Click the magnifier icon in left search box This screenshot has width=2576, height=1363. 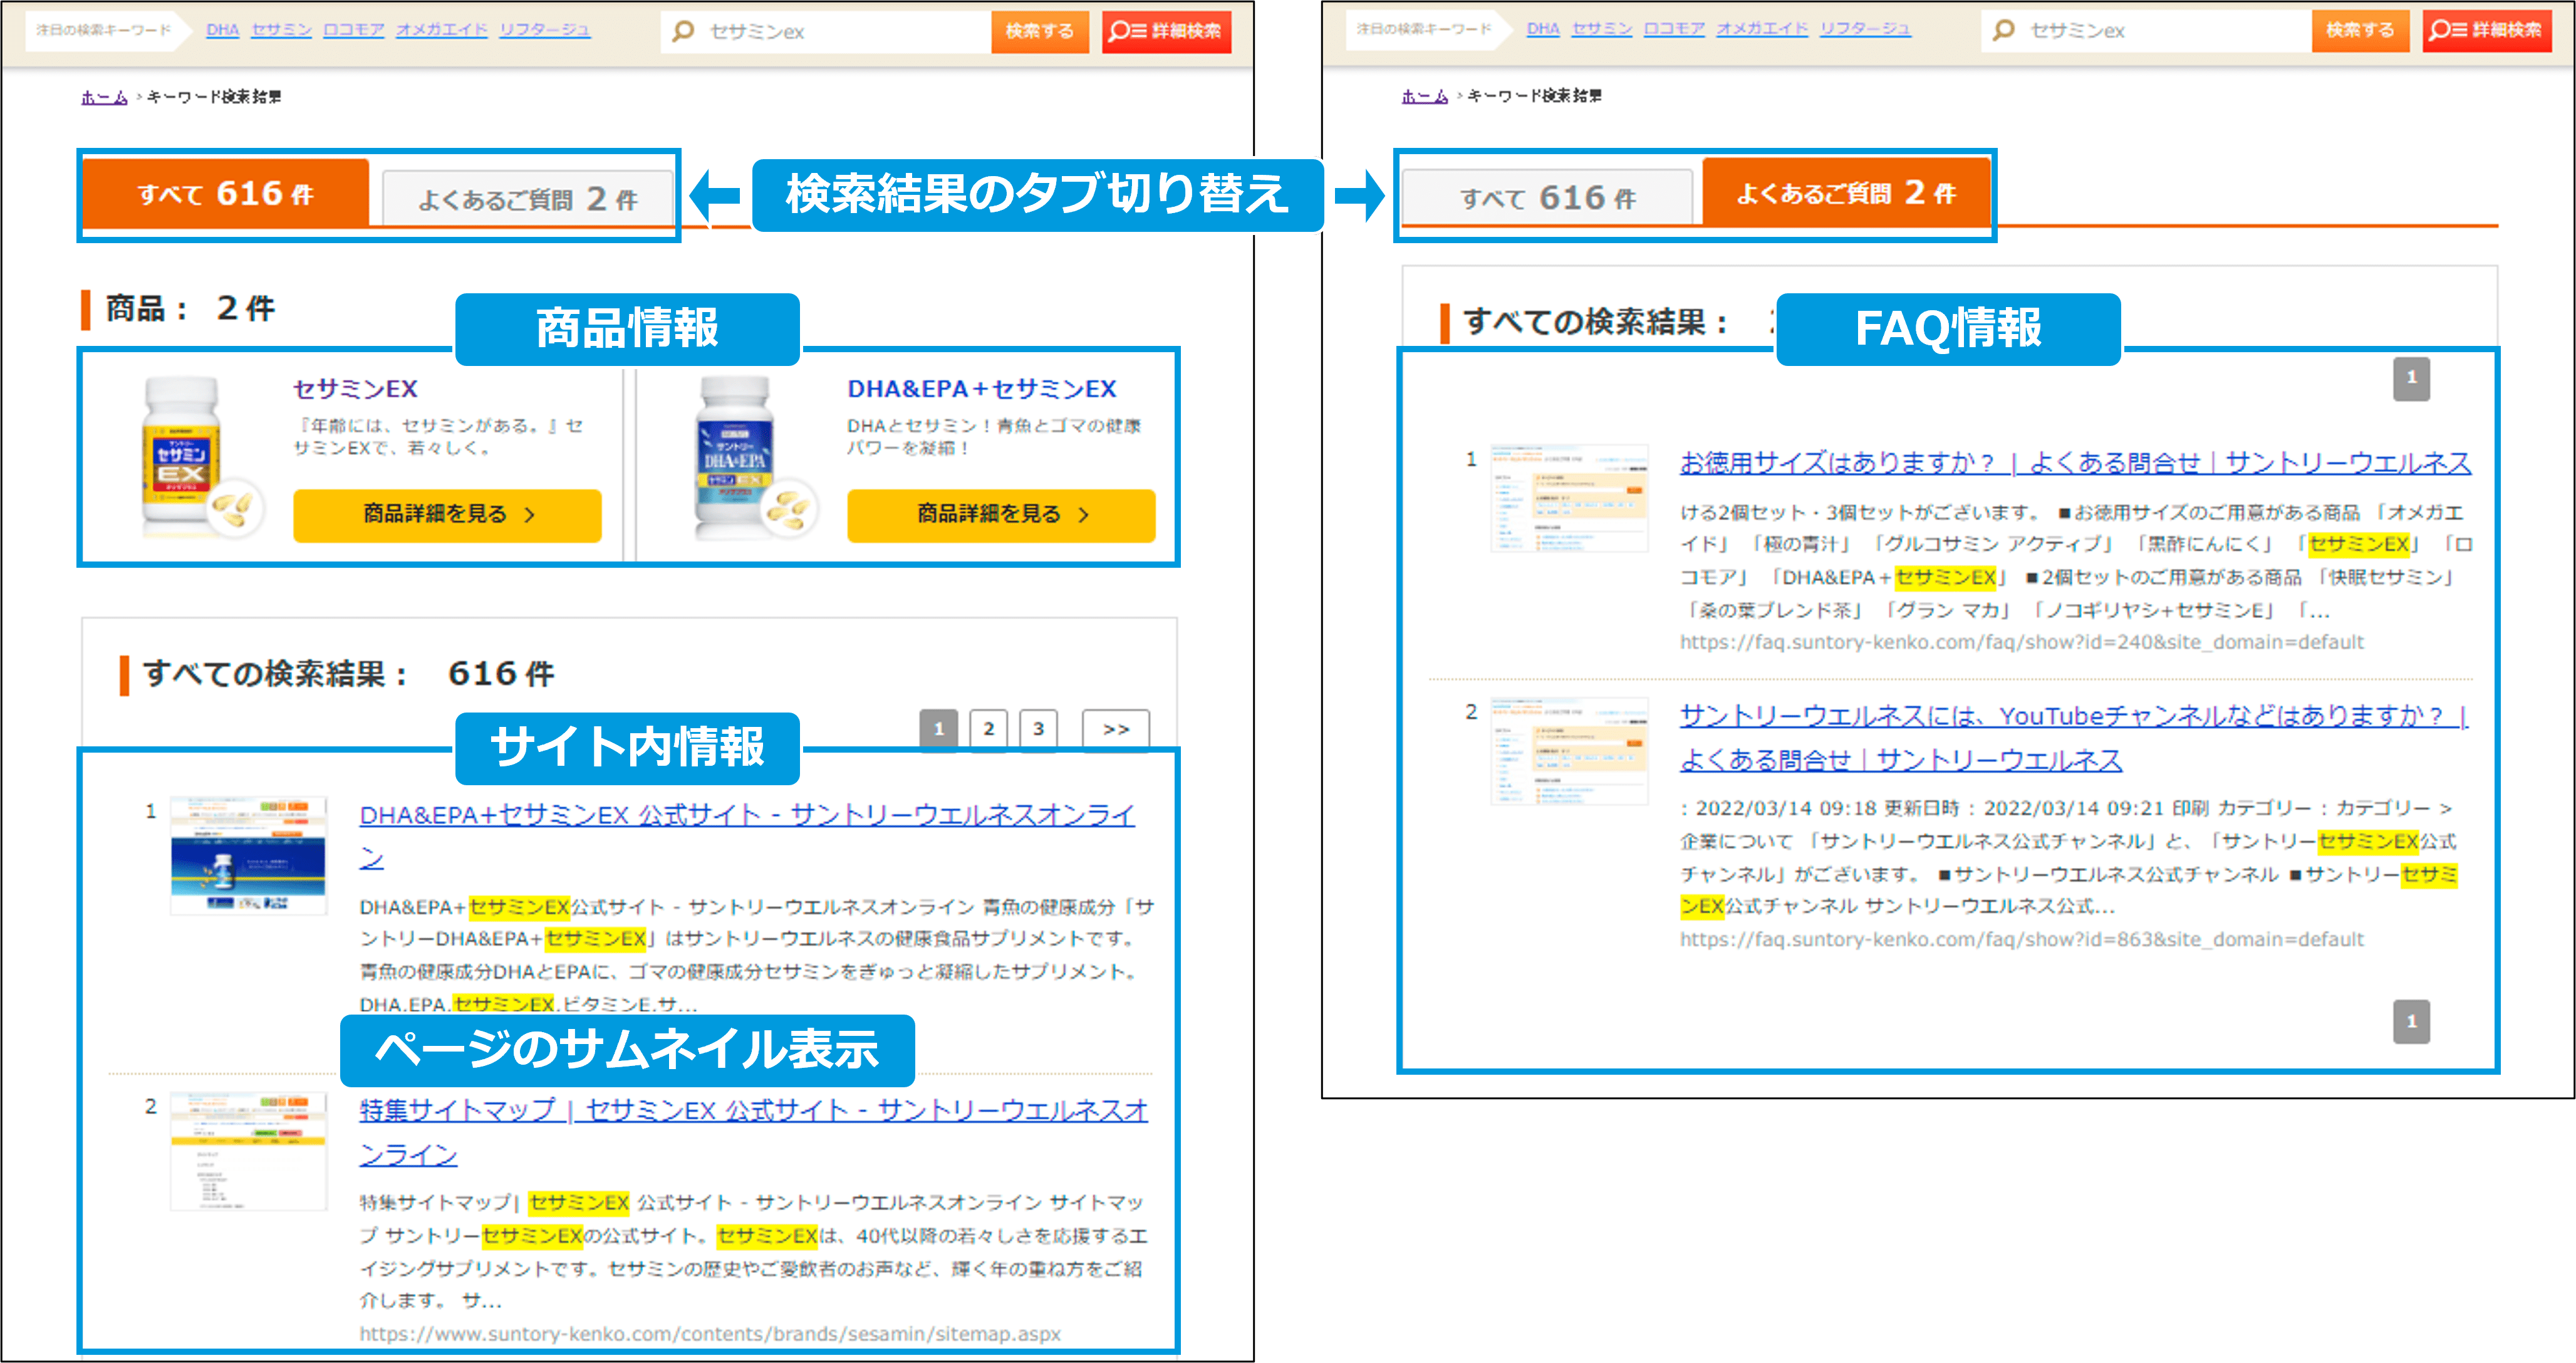683,31
